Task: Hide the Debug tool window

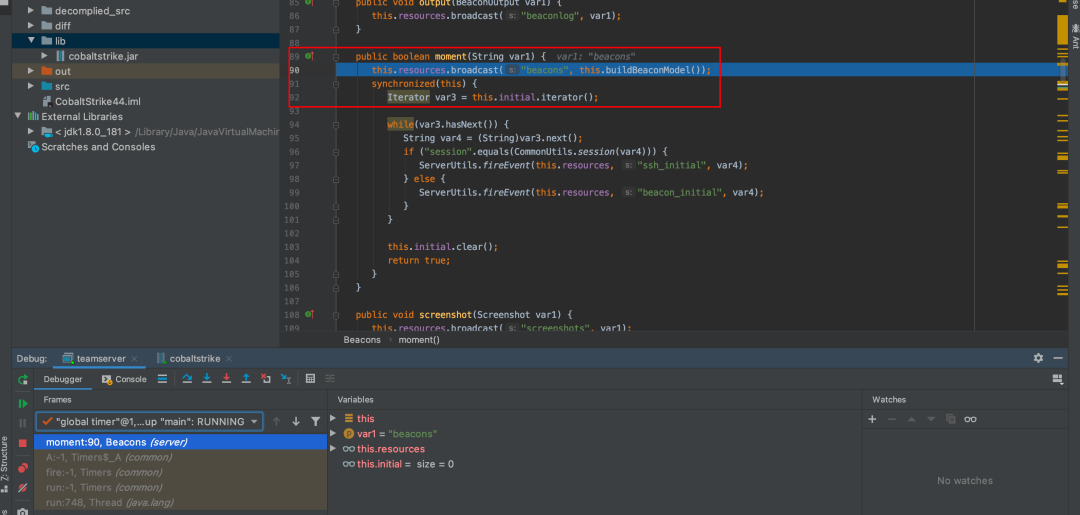Action: 1059,358
